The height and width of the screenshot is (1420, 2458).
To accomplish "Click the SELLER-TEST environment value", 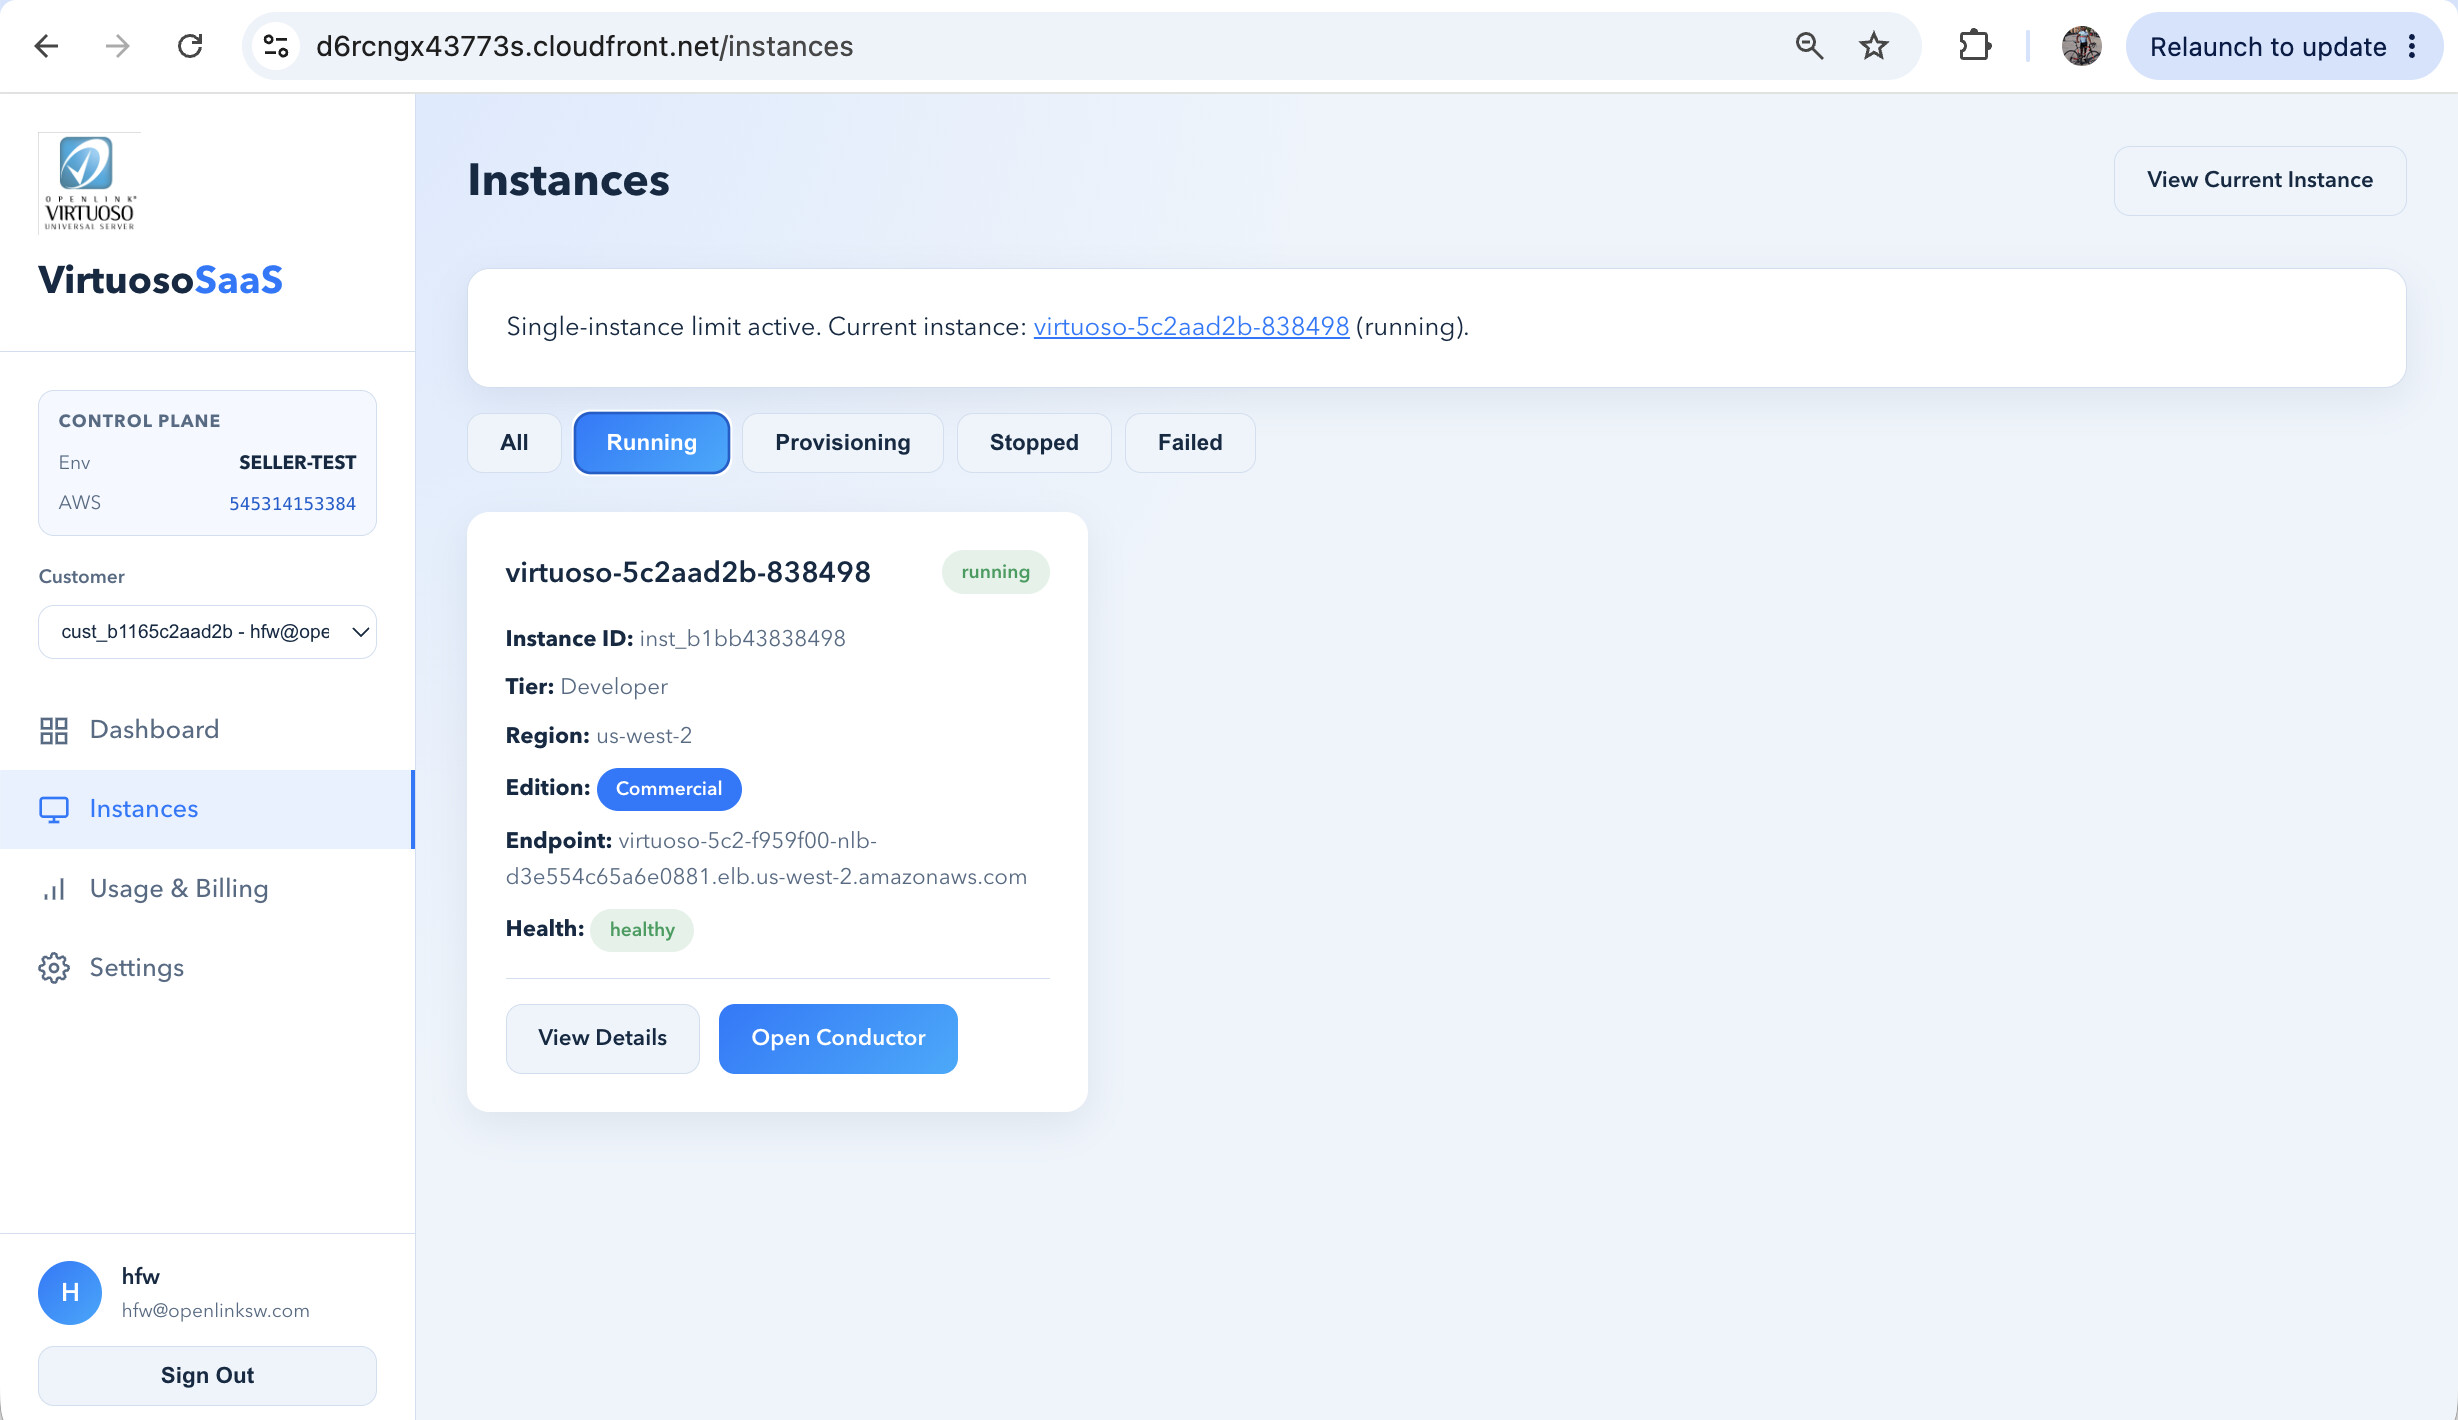I will [x=297, y=463].
